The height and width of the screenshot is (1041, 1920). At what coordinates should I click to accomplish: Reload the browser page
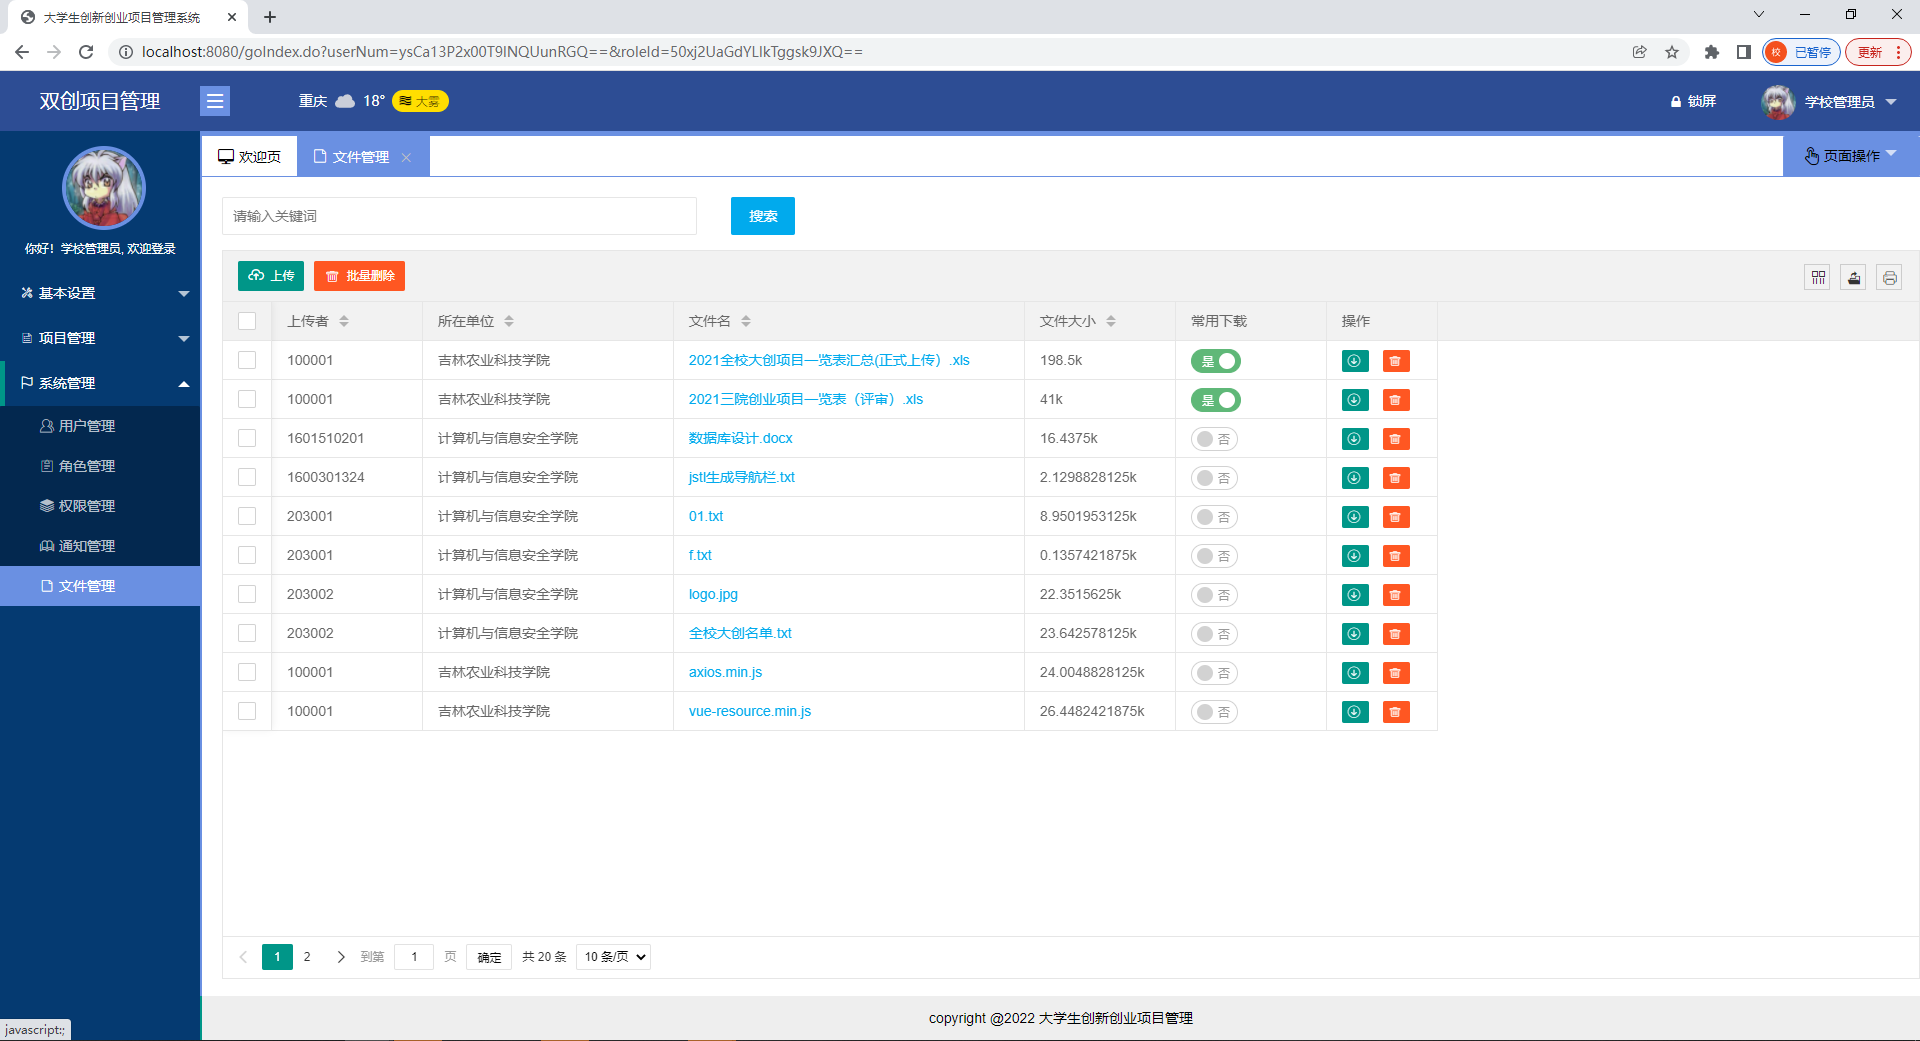[86, 52]
